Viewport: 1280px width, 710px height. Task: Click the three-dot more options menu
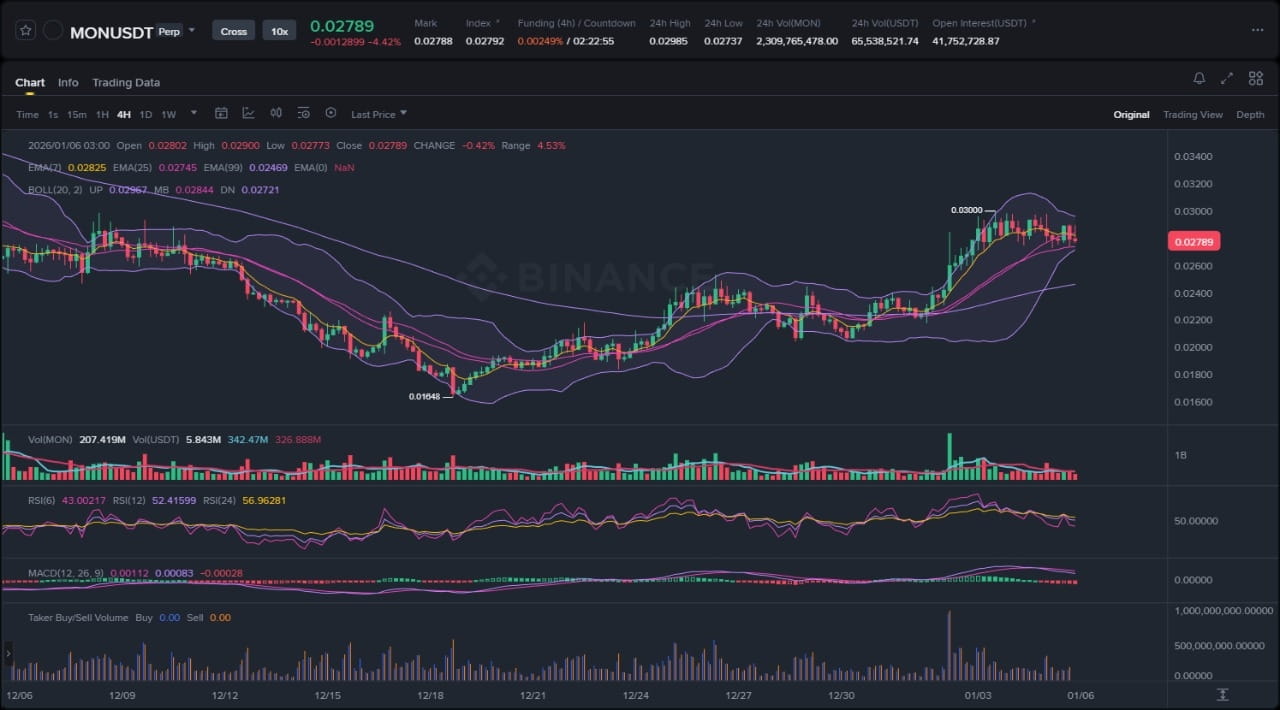pos(1257,31)
